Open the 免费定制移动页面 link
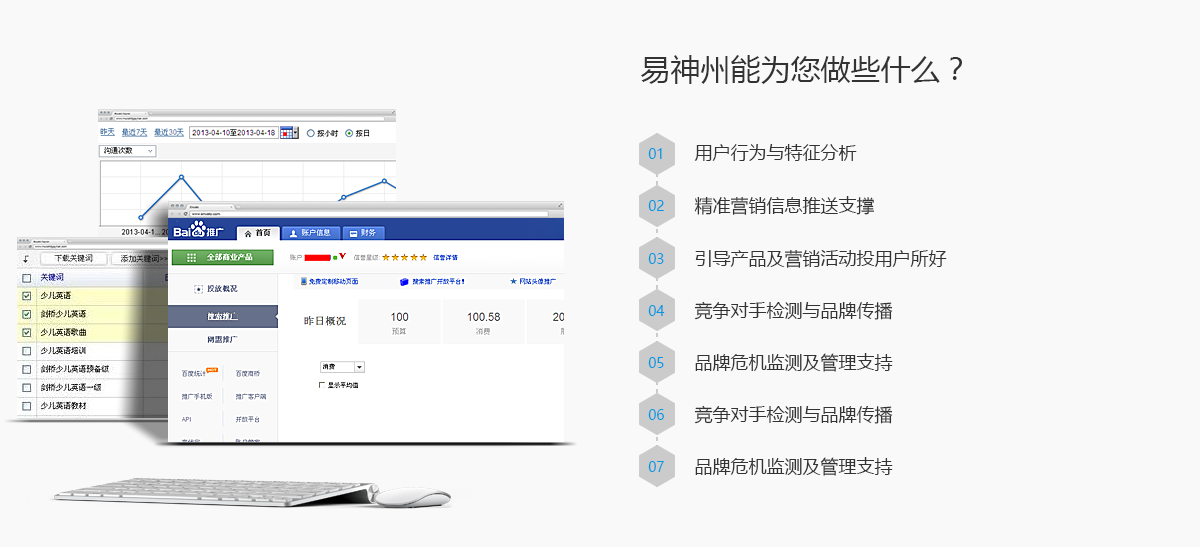 coord(333,282)
